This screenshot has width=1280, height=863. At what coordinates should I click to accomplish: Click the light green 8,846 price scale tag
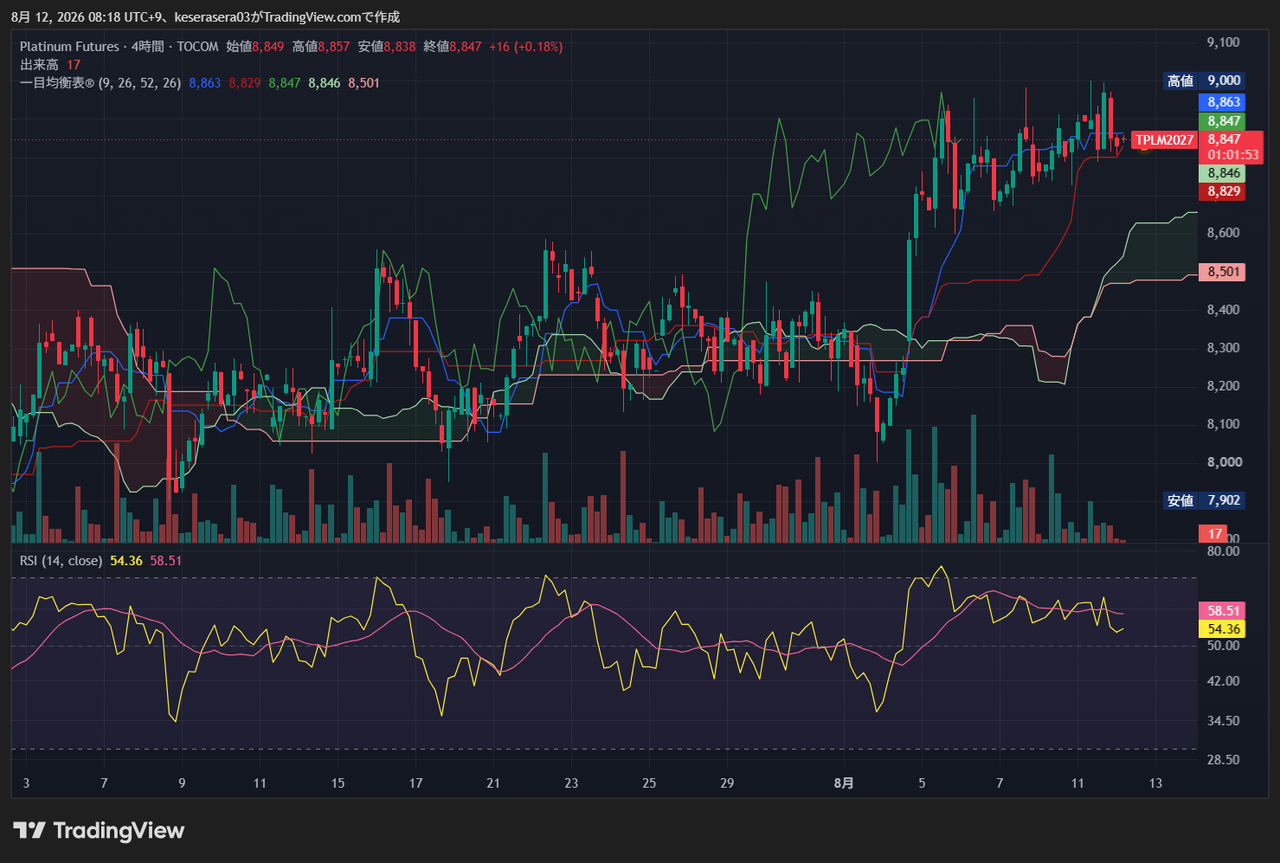(x=1221, y=173)
